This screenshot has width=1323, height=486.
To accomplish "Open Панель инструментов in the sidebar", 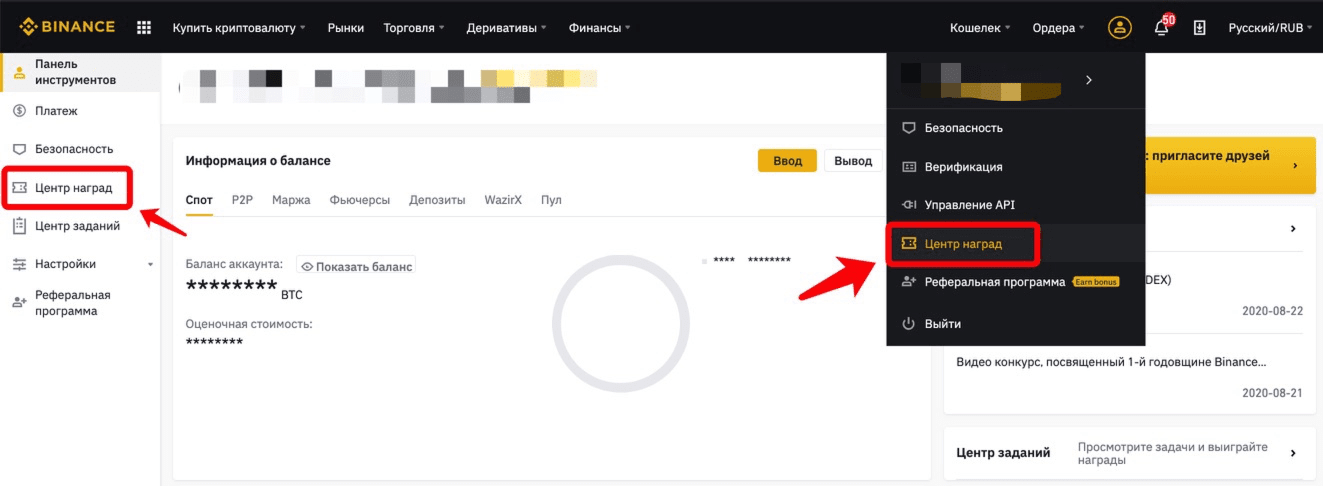I will (80, 72).
